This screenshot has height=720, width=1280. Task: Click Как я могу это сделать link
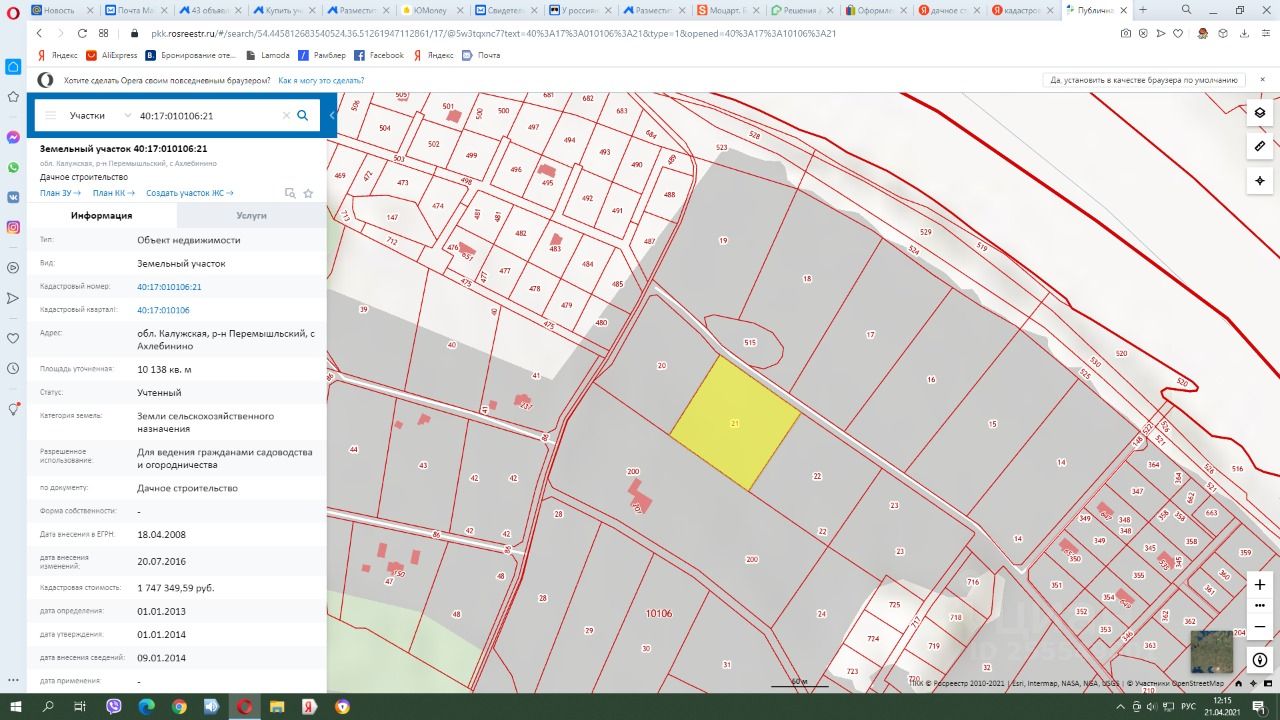click(321, 80)
